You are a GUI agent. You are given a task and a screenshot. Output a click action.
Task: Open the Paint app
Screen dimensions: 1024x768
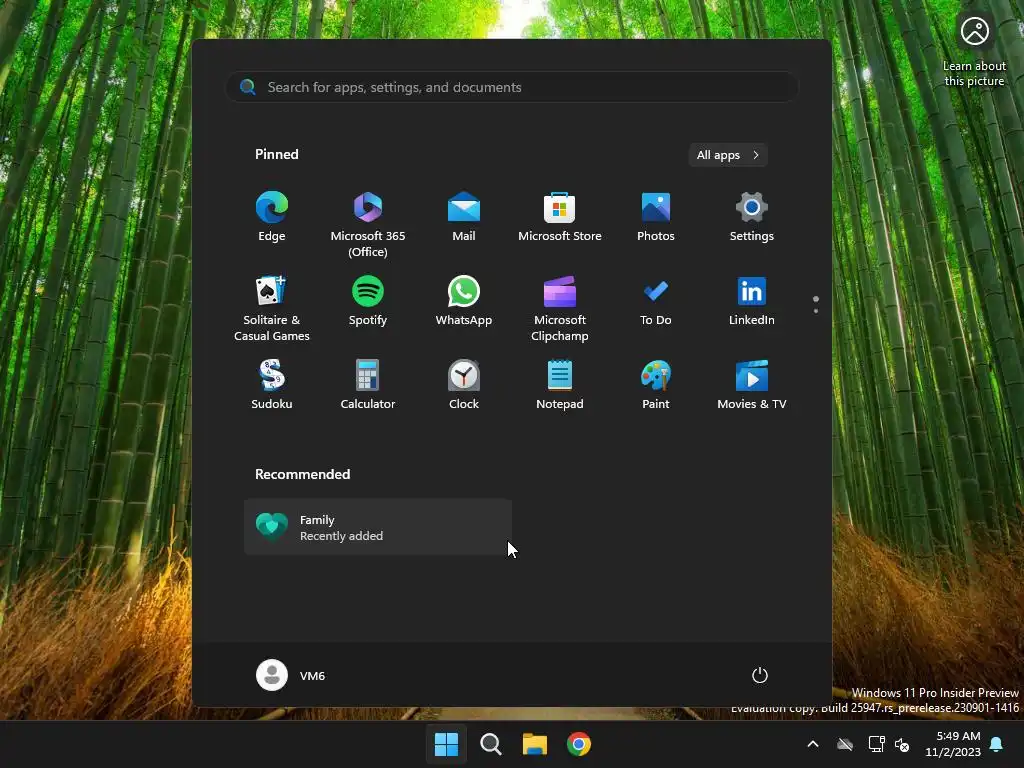tap(656, 385)
